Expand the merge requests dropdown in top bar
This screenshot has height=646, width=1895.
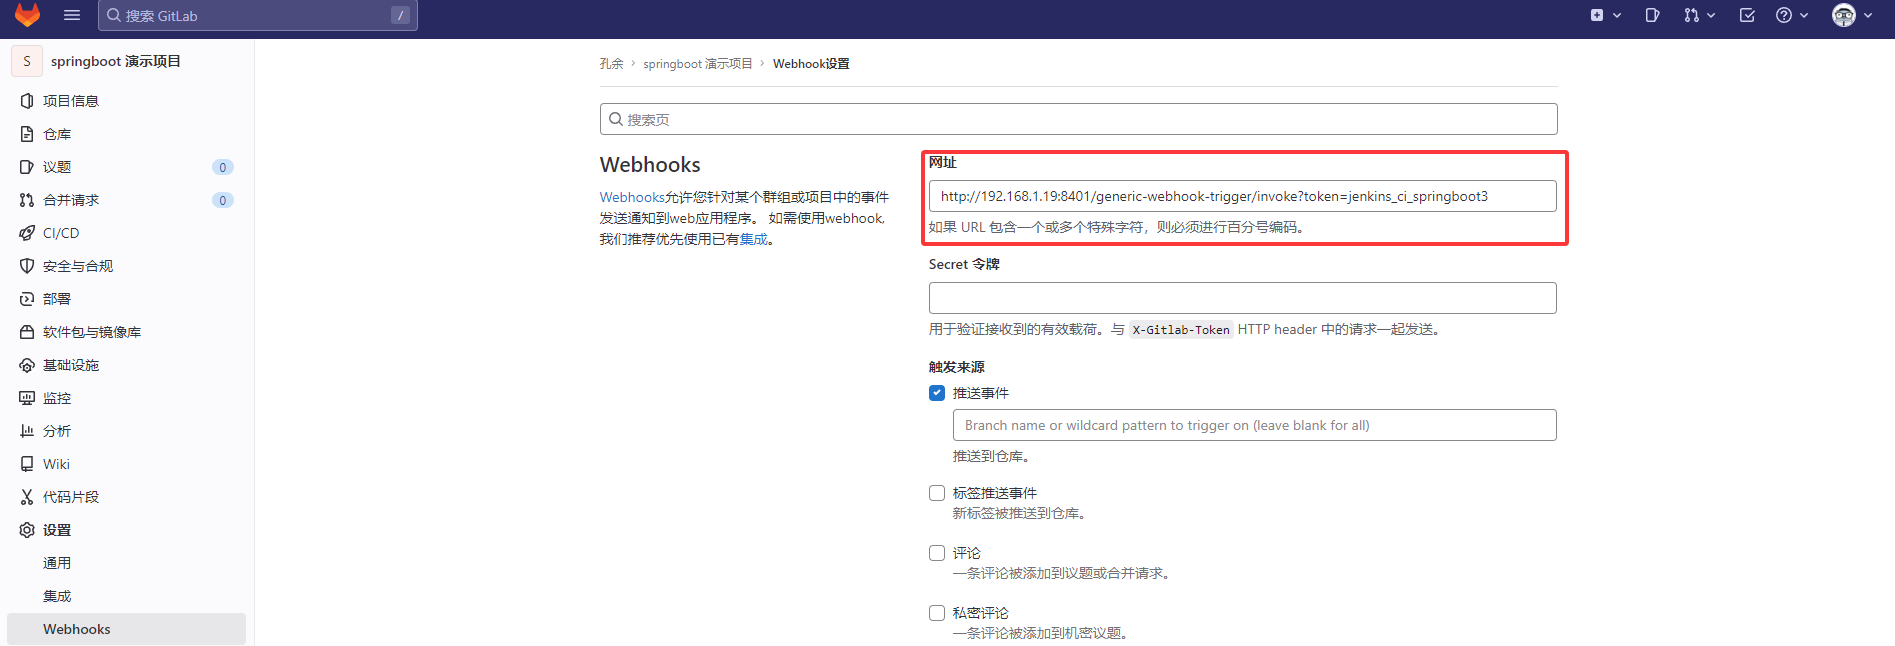1698,15
